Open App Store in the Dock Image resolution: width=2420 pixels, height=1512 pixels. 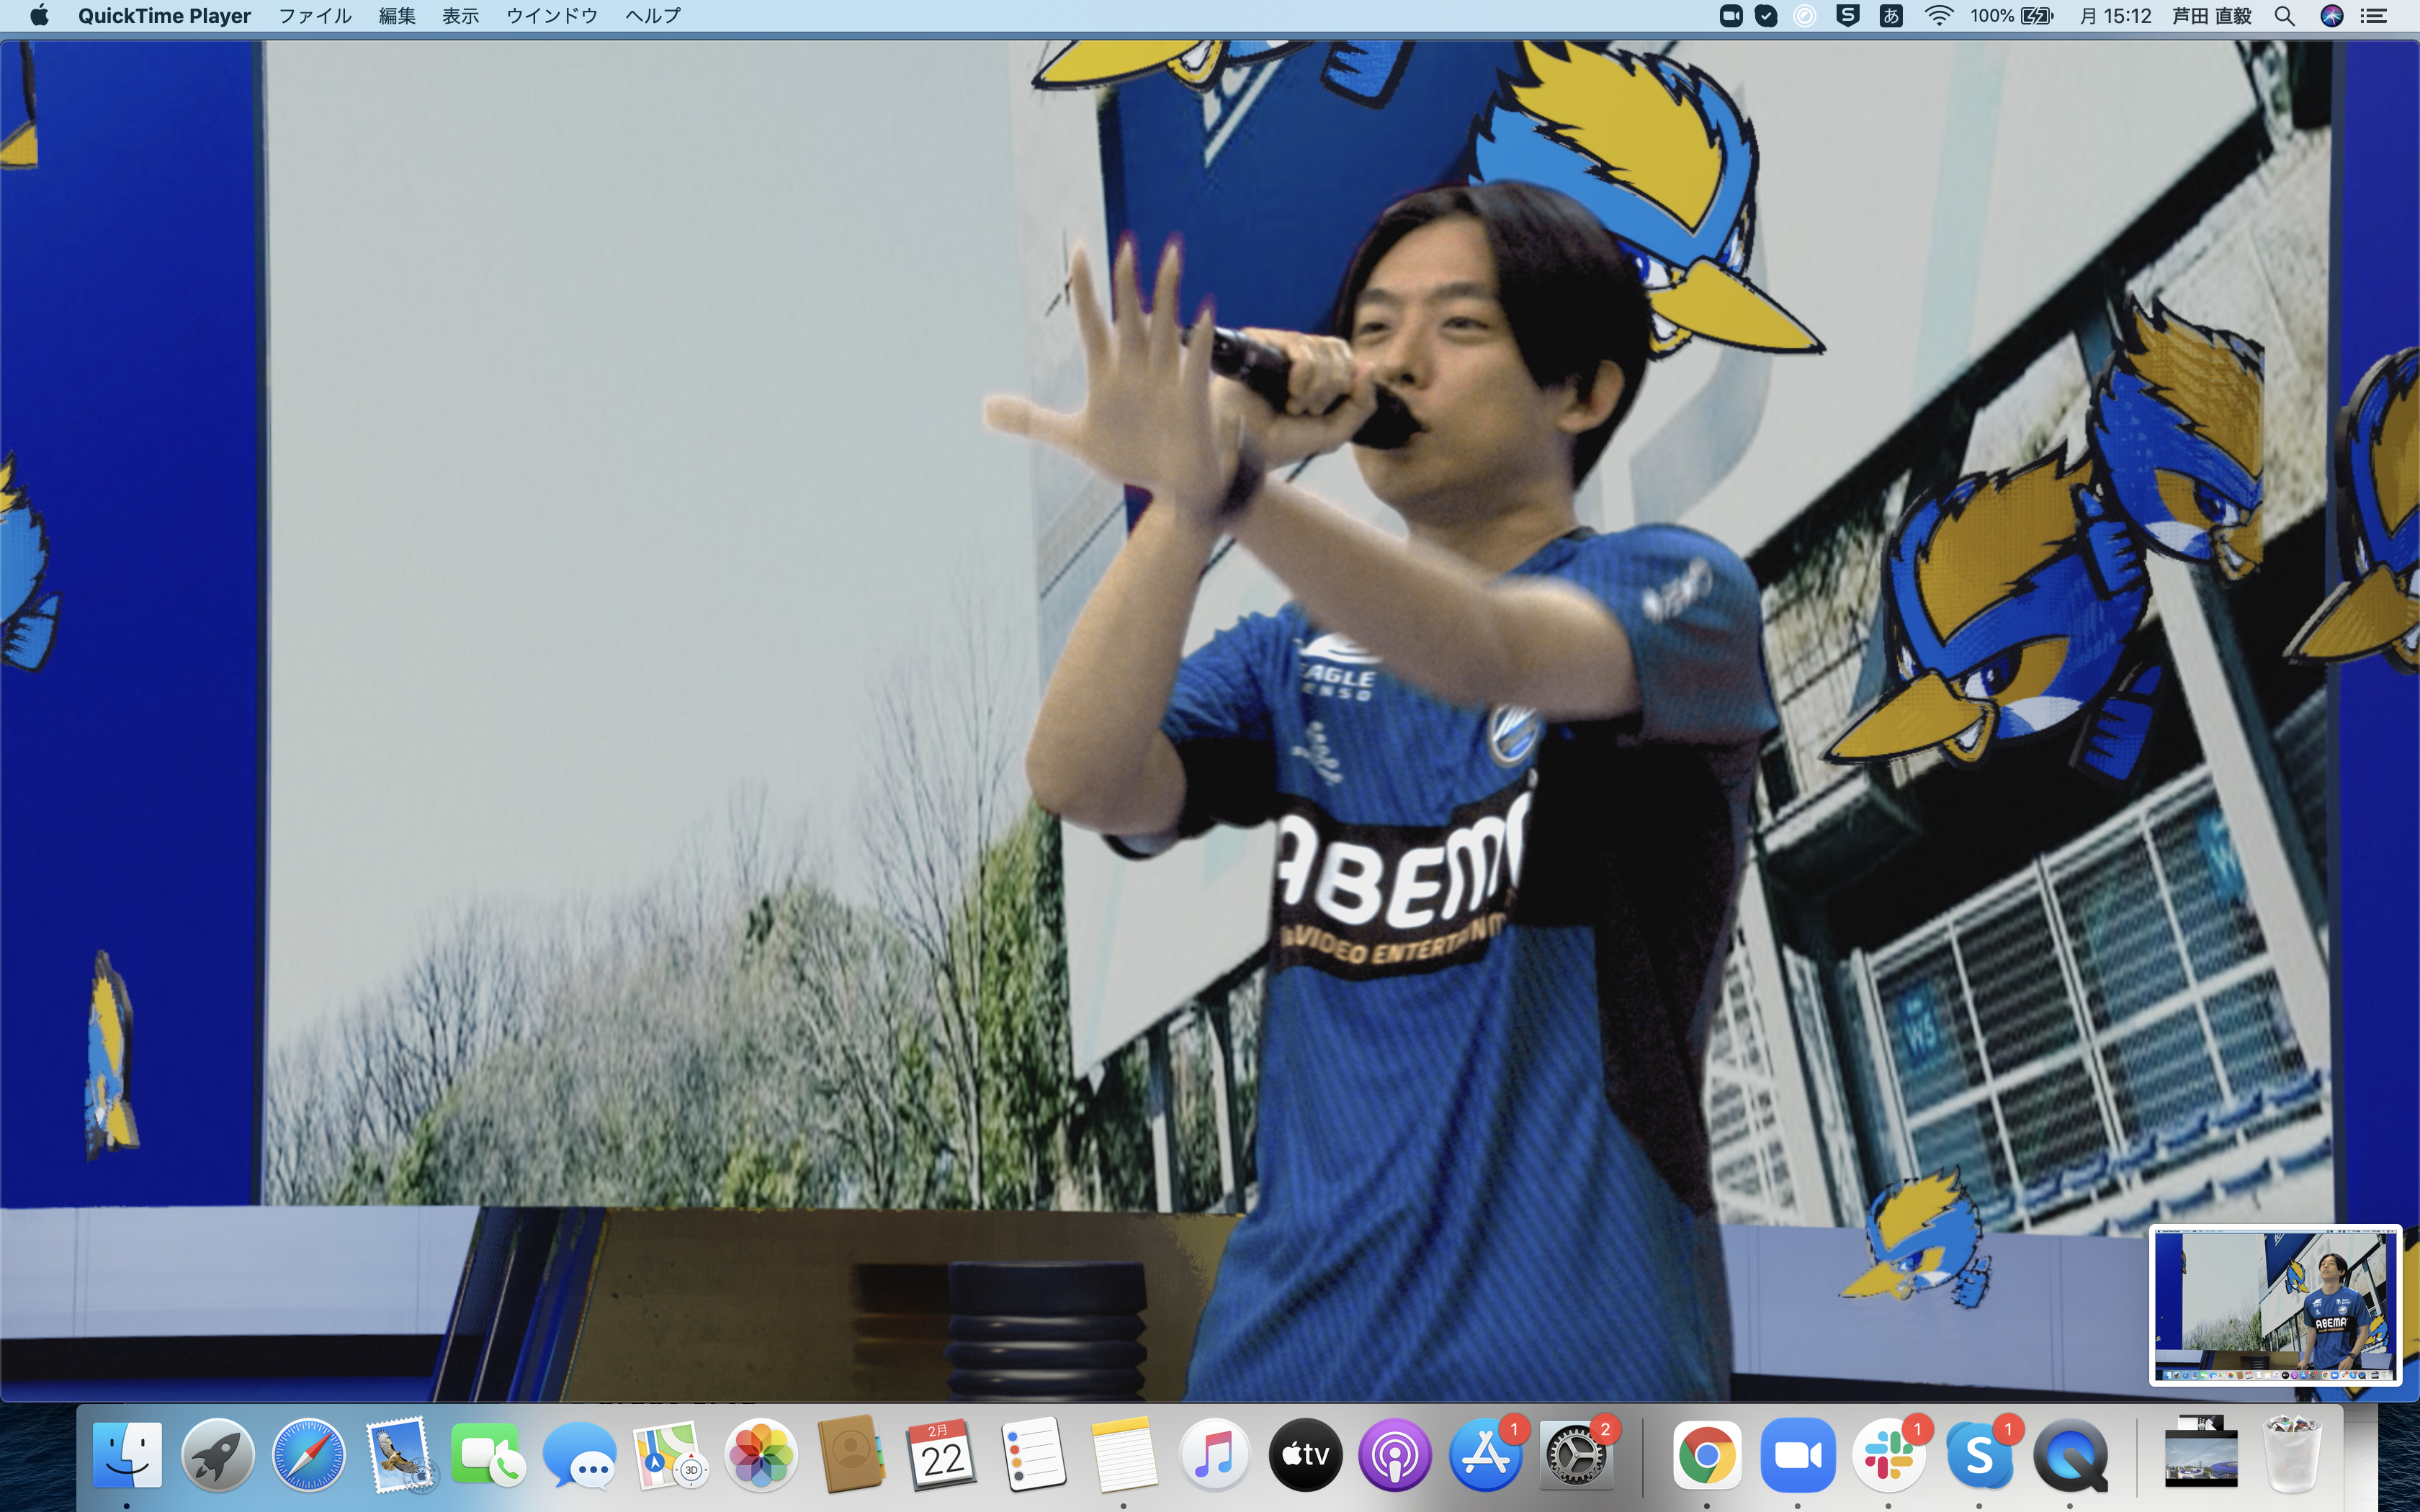[1485, 1456]
